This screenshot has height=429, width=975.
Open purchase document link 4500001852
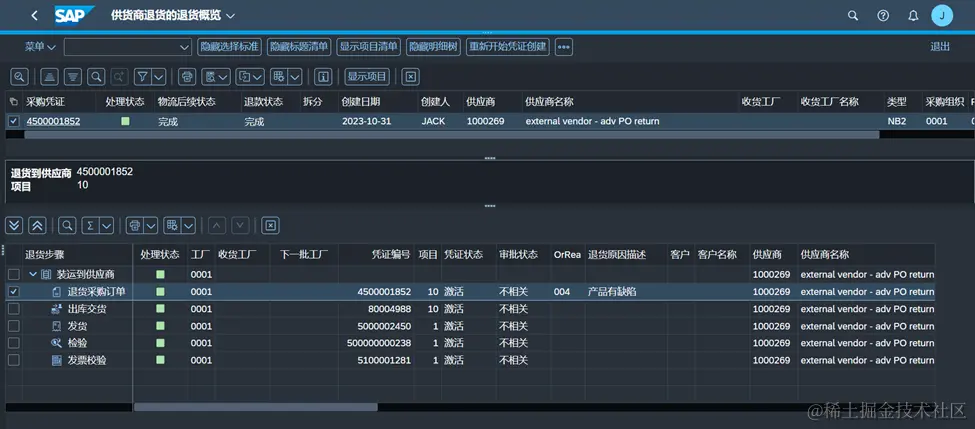[53, 121]
